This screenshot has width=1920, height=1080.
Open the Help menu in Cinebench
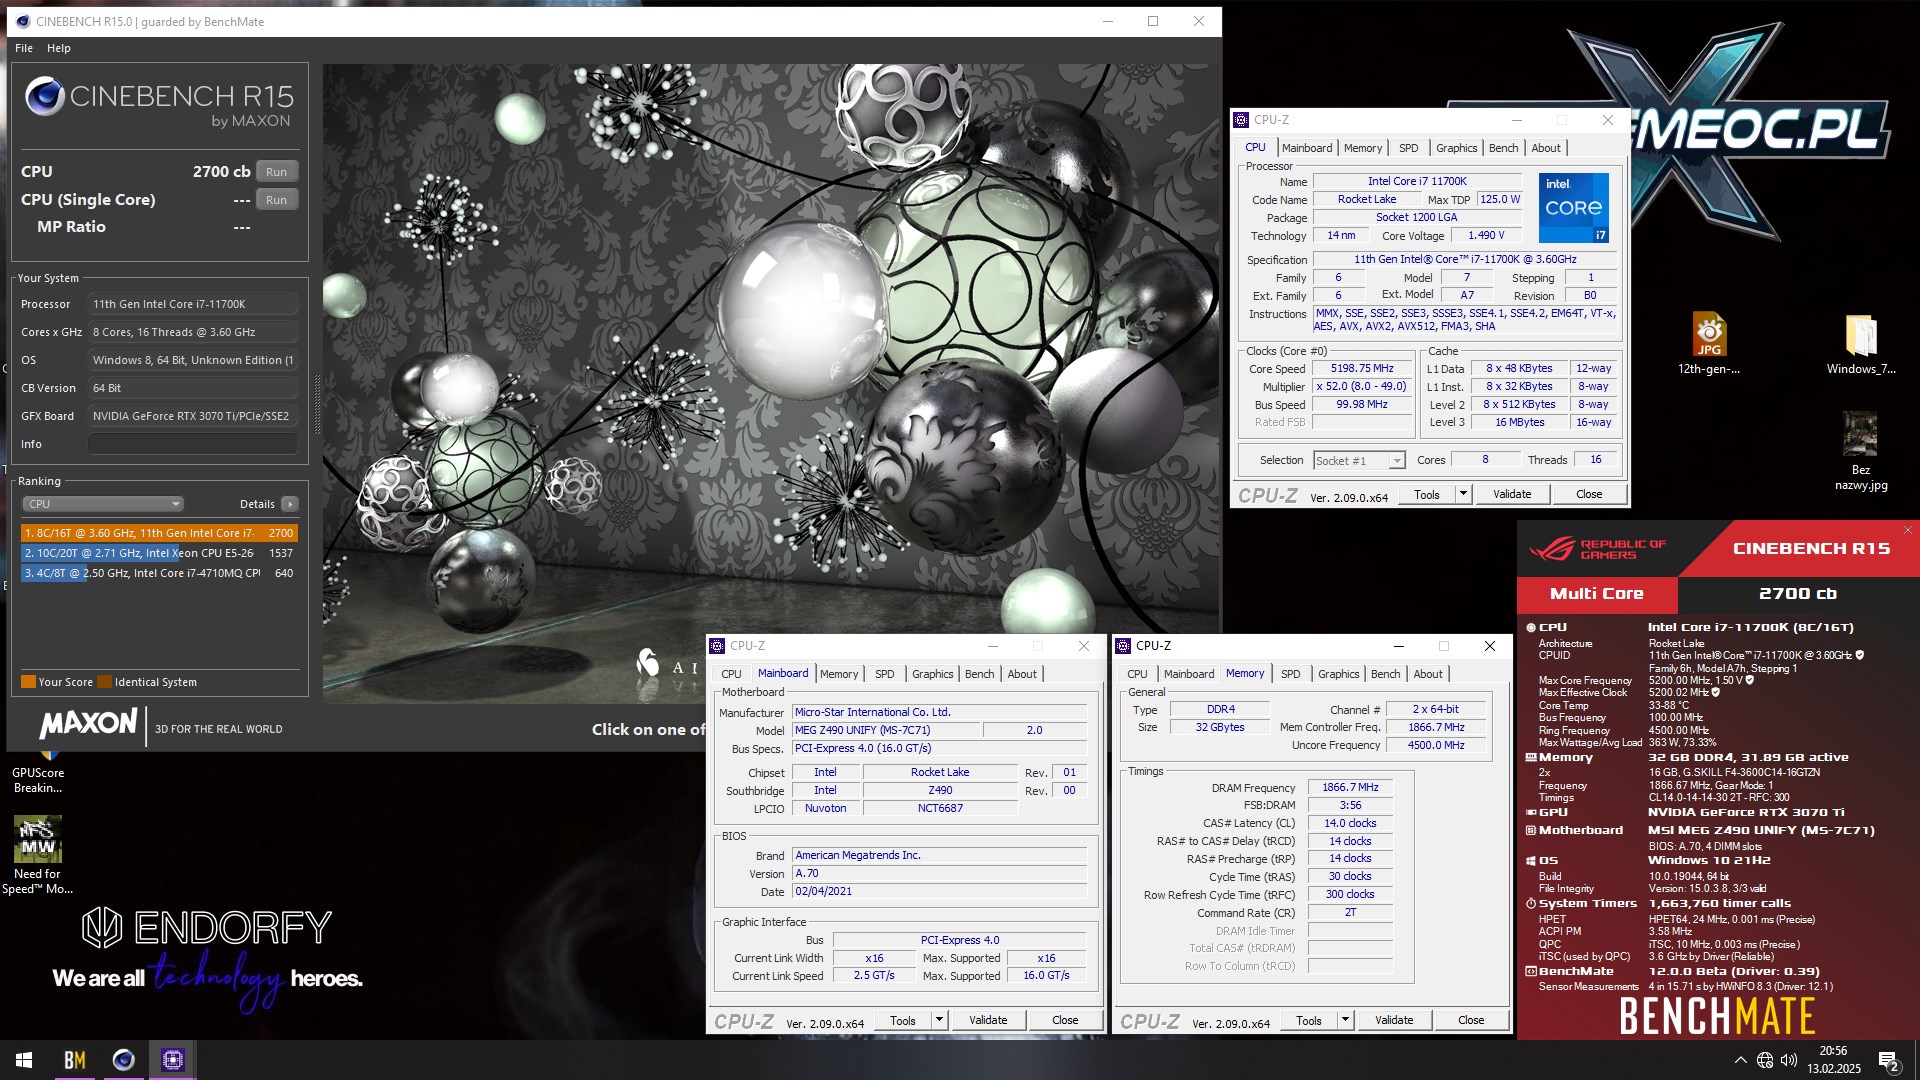click(59, 48)
